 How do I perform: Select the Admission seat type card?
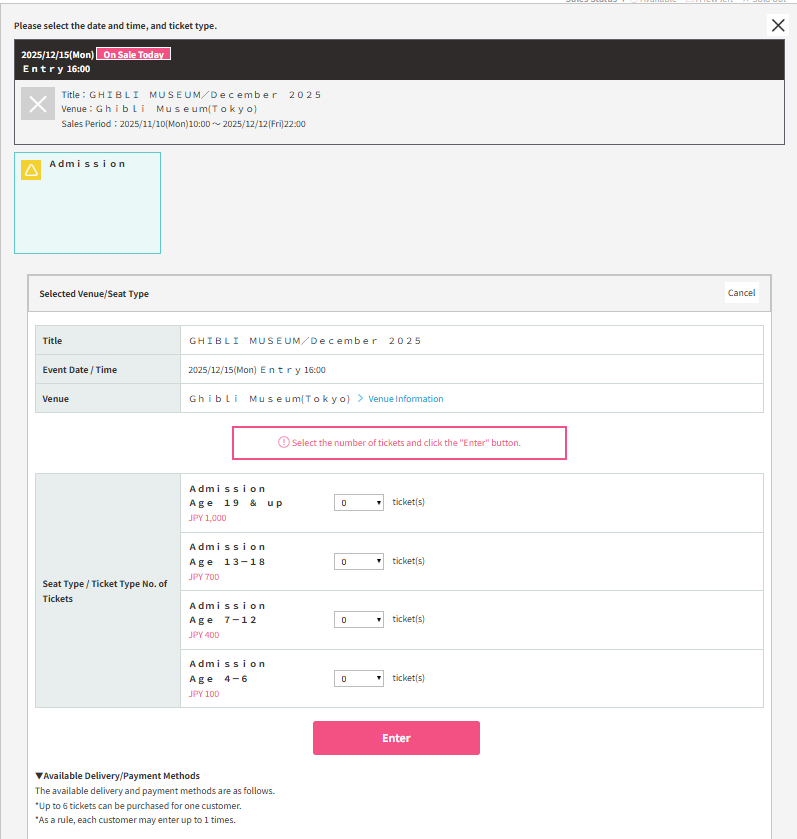point(88,203)
